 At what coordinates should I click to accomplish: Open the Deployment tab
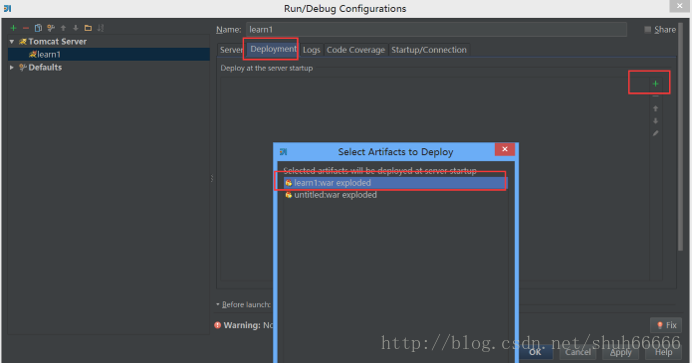coord(273,49)
